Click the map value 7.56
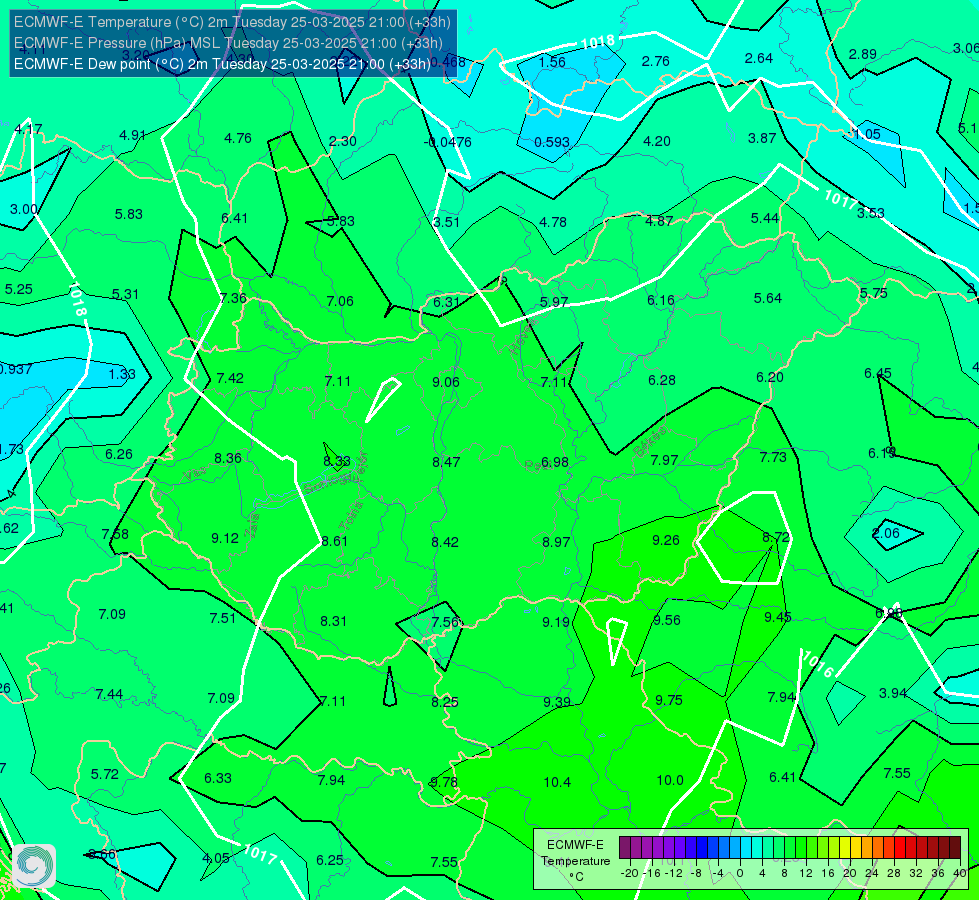The height and width of the screenshot is (900, 979). 446,622
